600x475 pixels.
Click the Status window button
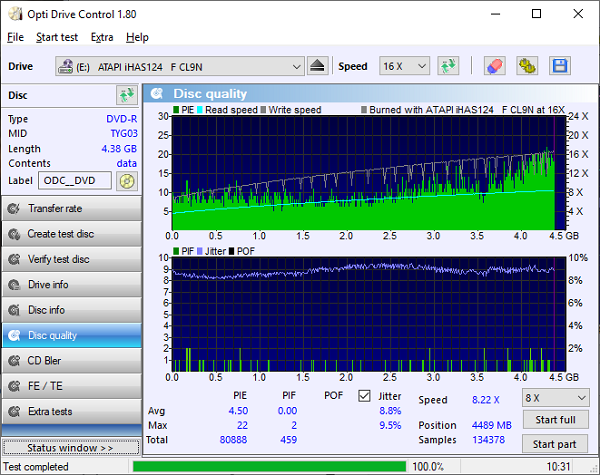[x=71, y=447]
